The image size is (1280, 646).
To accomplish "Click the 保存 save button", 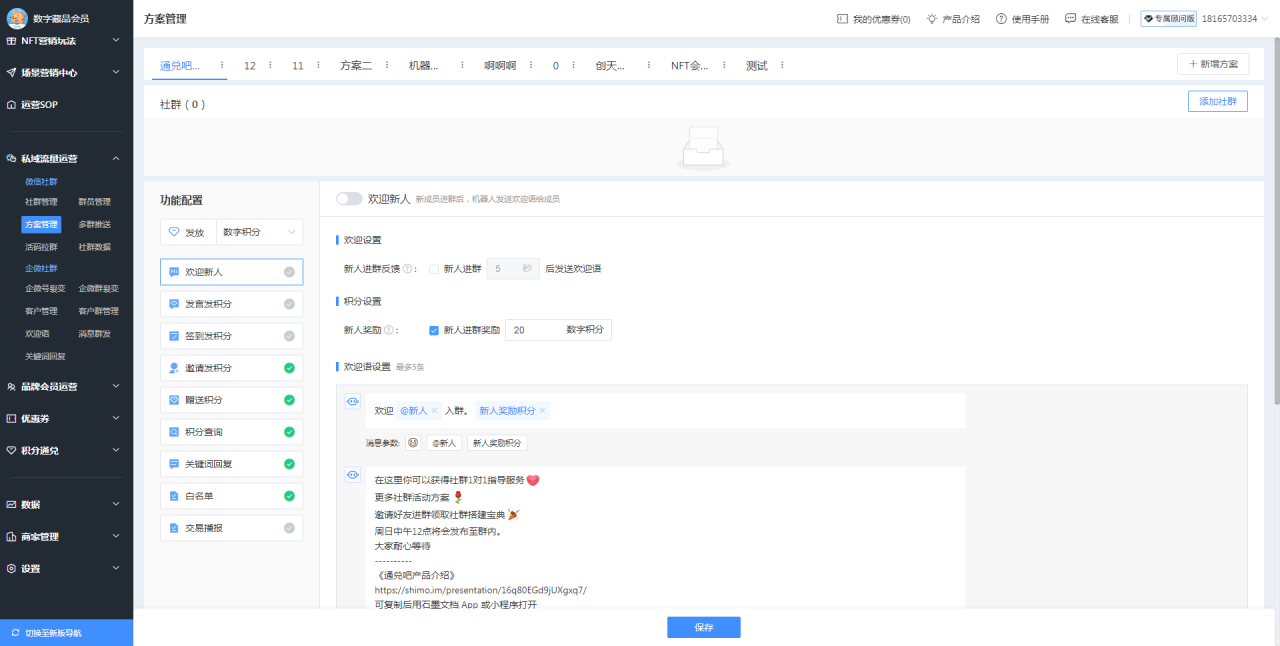I will coord(703,627).
